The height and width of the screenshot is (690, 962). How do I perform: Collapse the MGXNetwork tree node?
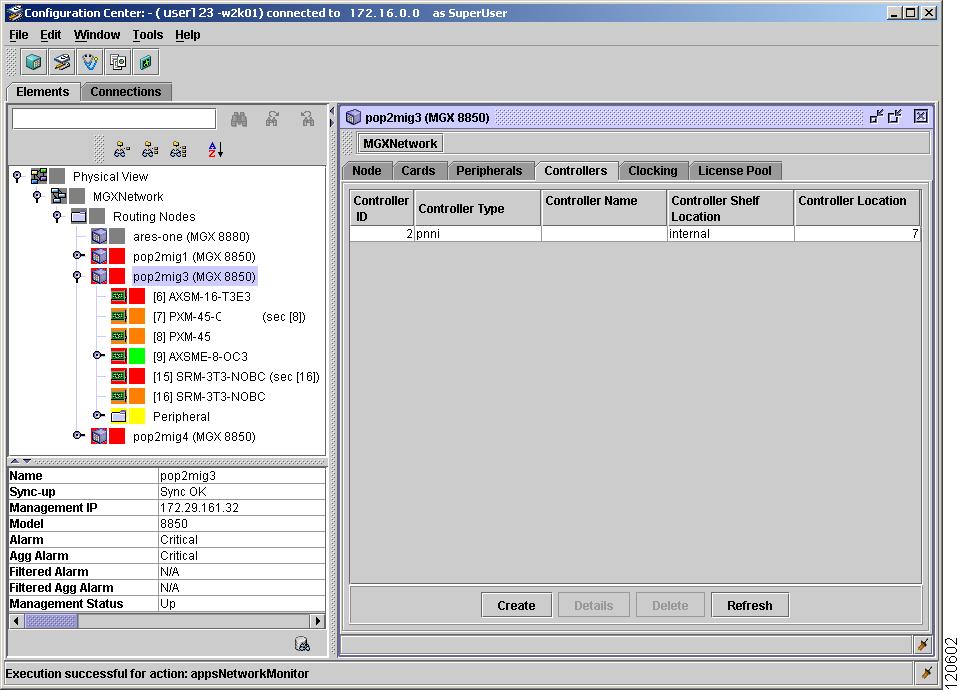click(x=37, y=196)
